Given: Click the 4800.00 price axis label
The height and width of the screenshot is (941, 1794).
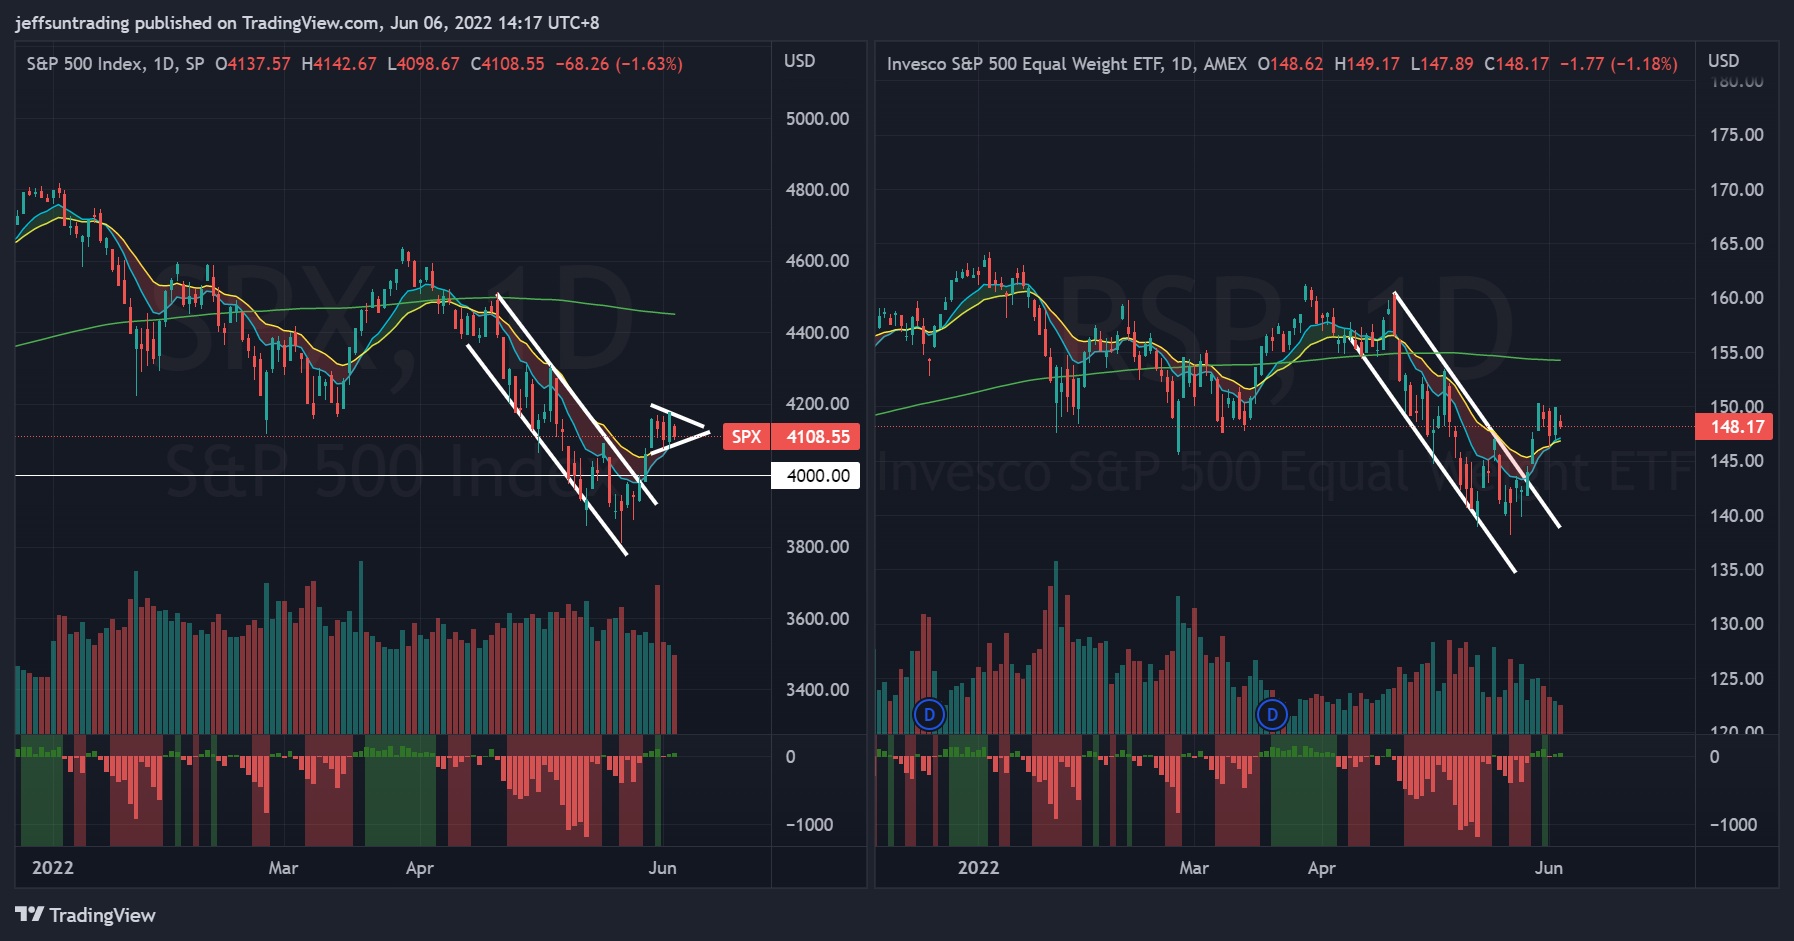Looking at the screenshot, I should (x=817, y=190).
